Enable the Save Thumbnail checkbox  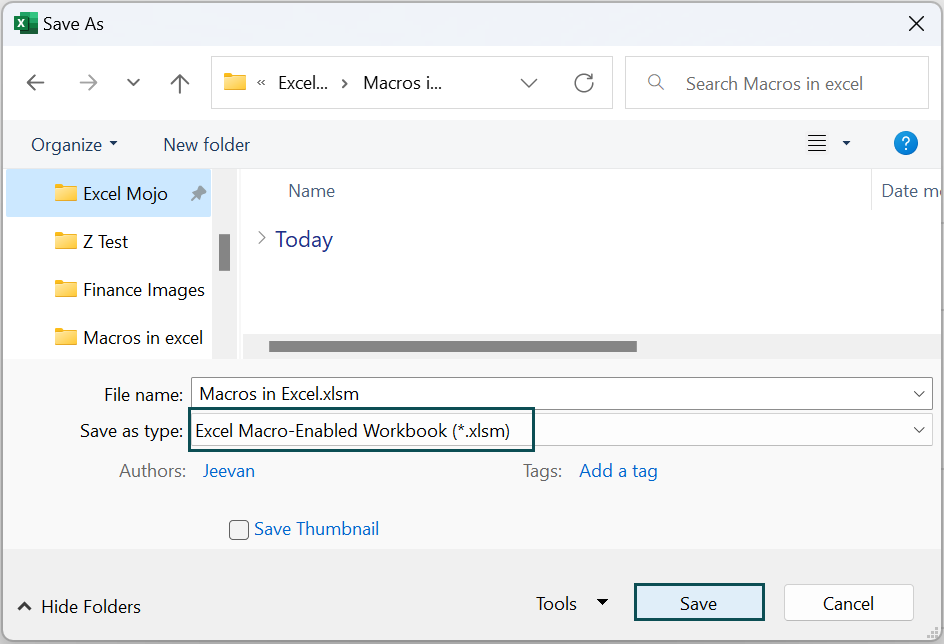click(239, 530)
